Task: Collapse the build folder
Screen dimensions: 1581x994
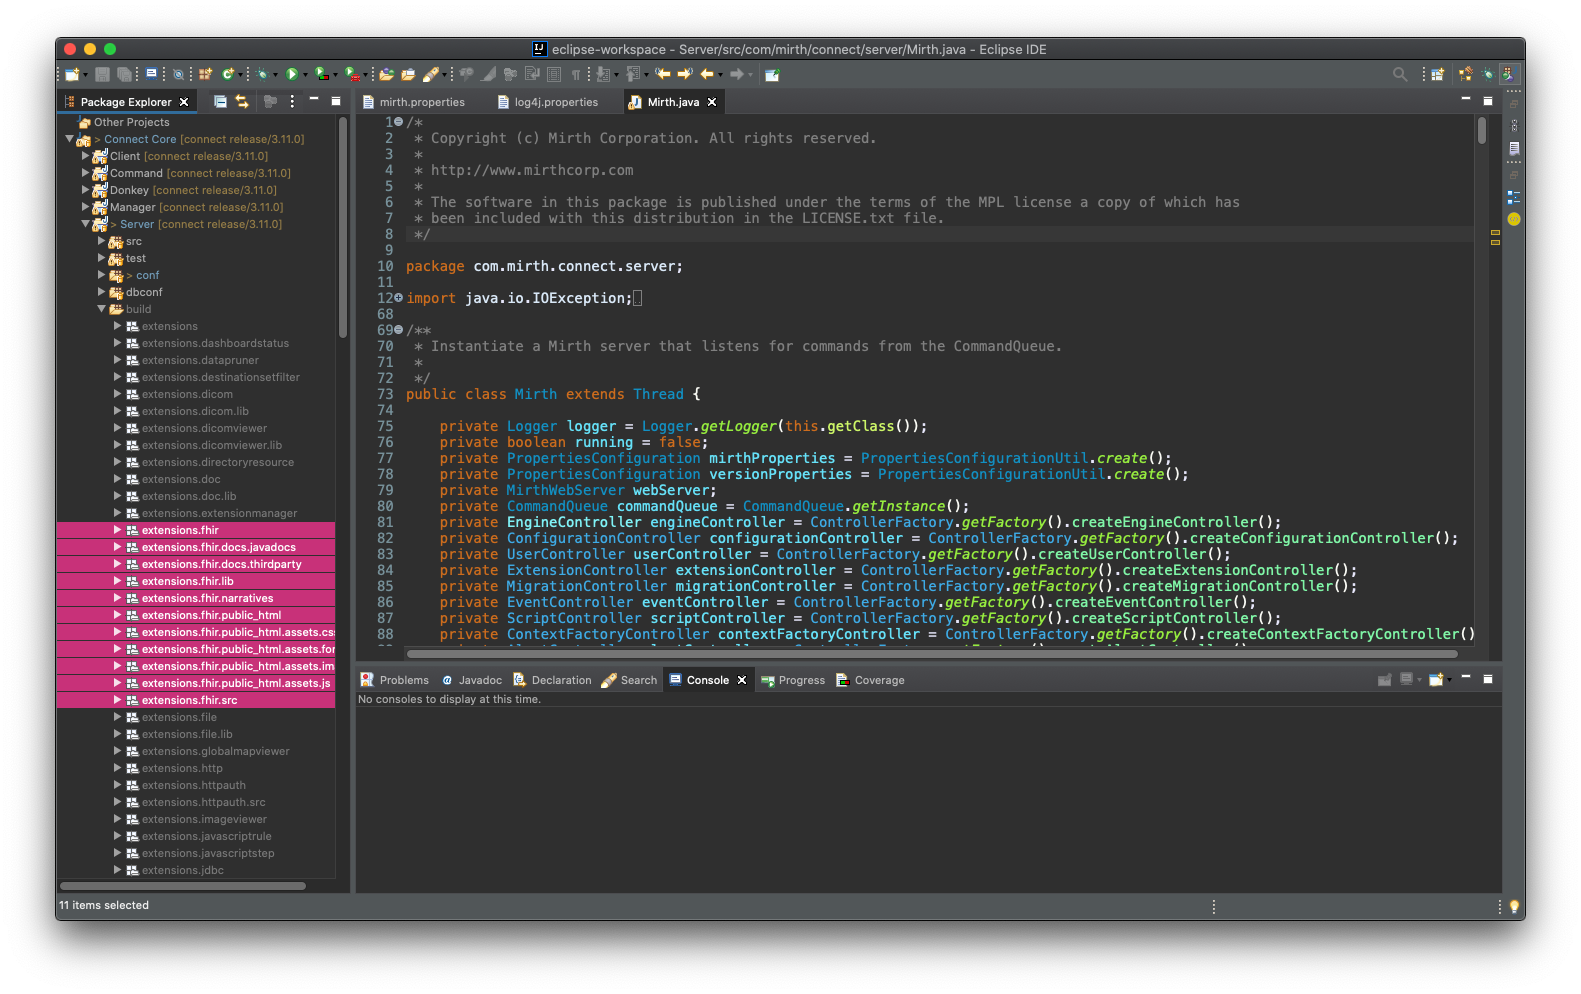Action: click(101, 309)
